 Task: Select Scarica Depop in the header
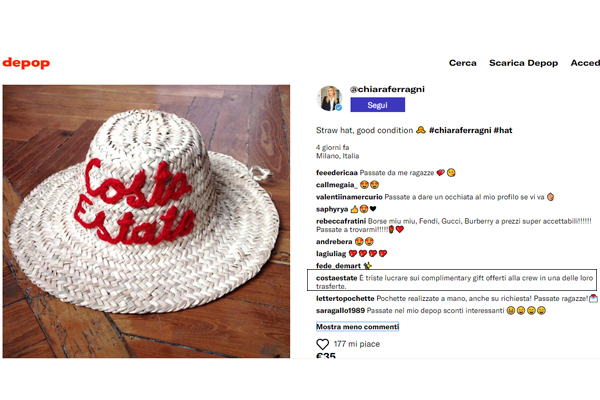tap(523, 63)
